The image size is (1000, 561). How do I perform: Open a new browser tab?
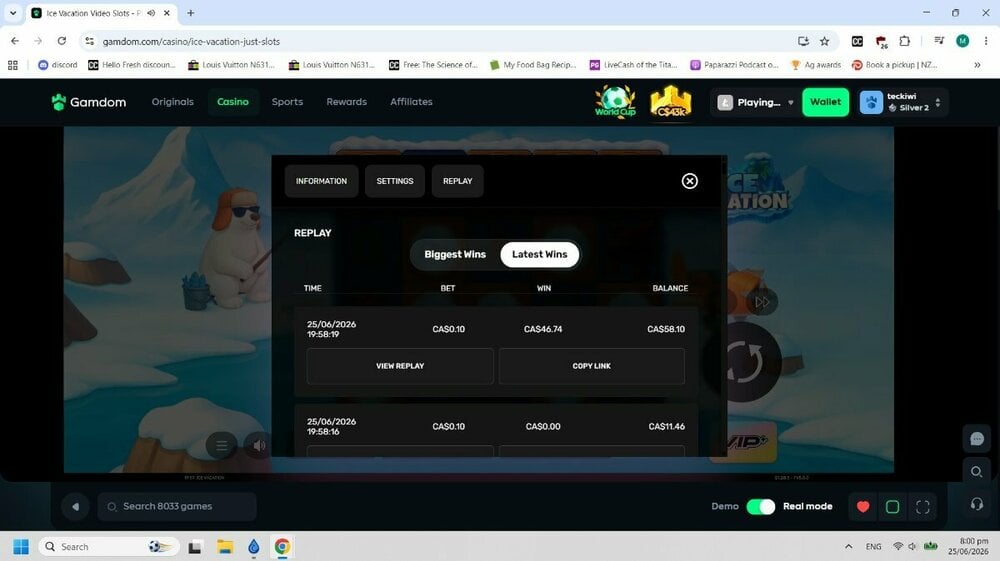click(190, 13)
